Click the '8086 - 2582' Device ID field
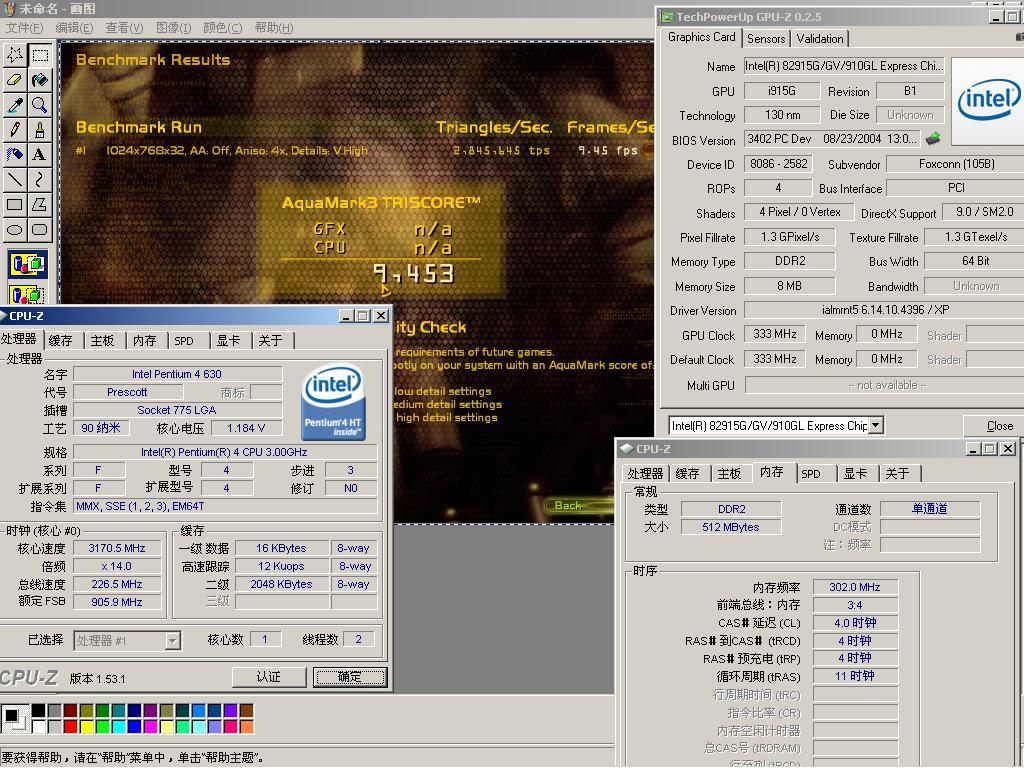 click(778, 164)
